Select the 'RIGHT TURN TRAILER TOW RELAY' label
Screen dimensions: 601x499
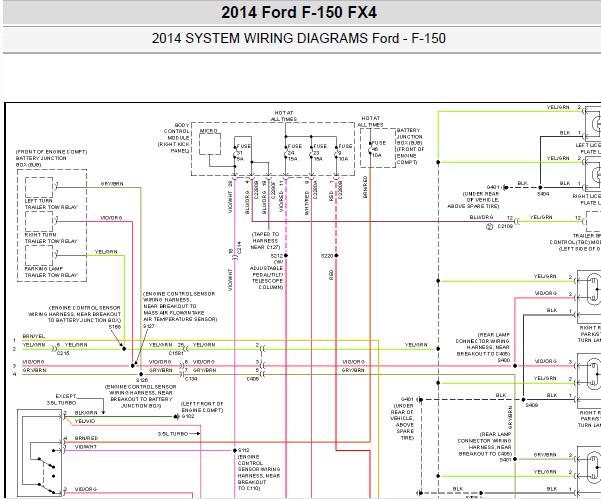pos(51,238)
